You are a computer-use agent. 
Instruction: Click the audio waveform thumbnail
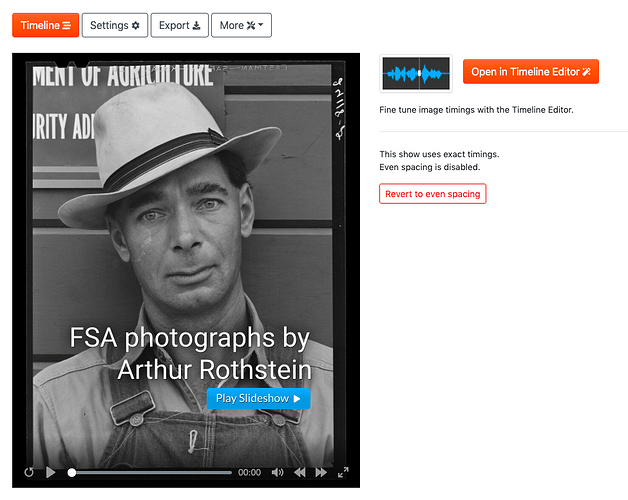click(416, 73)
